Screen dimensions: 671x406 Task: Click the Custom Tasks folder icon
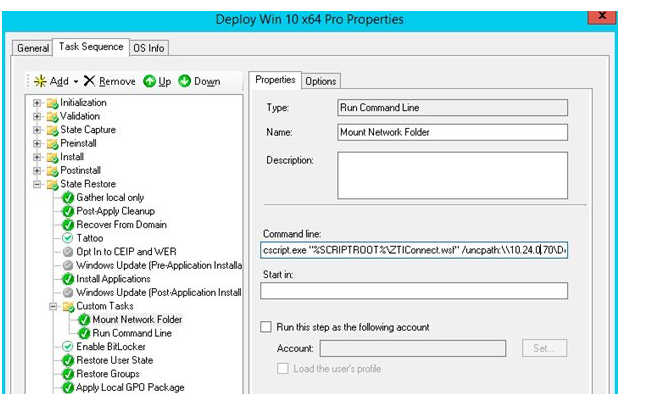(x=68, y=307)
